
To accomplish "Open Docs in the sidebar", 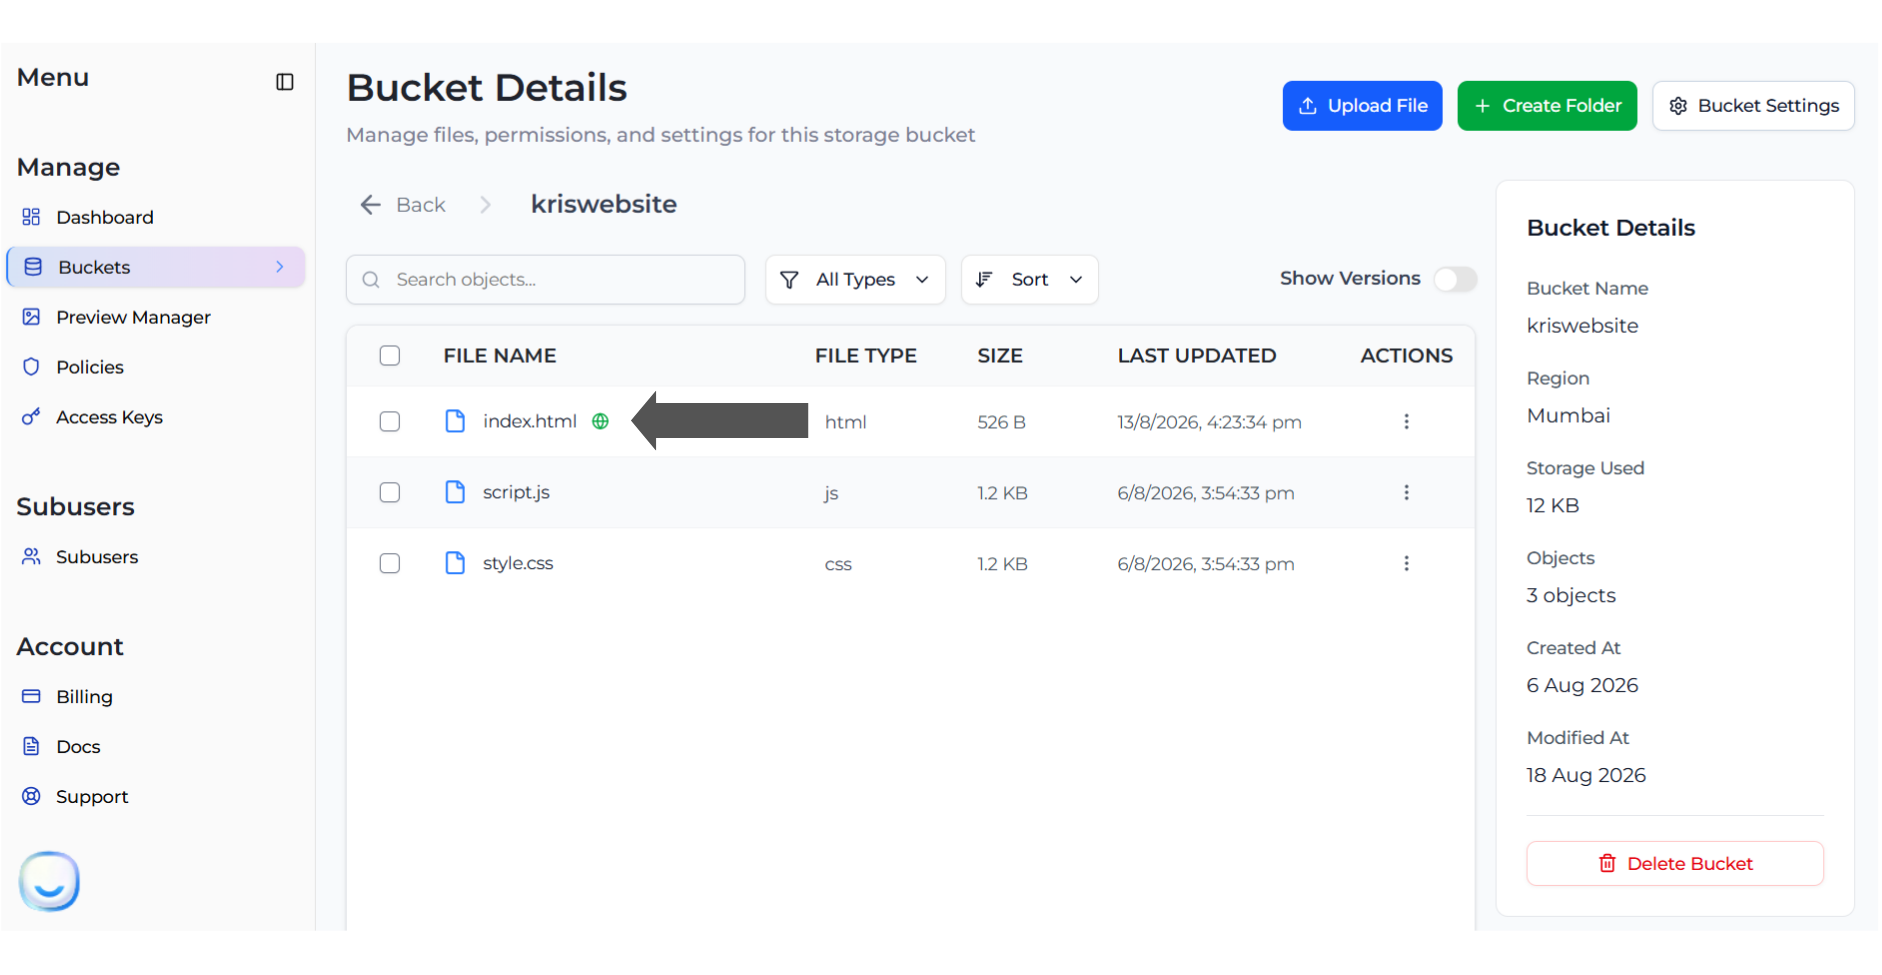I will (78, 747).
